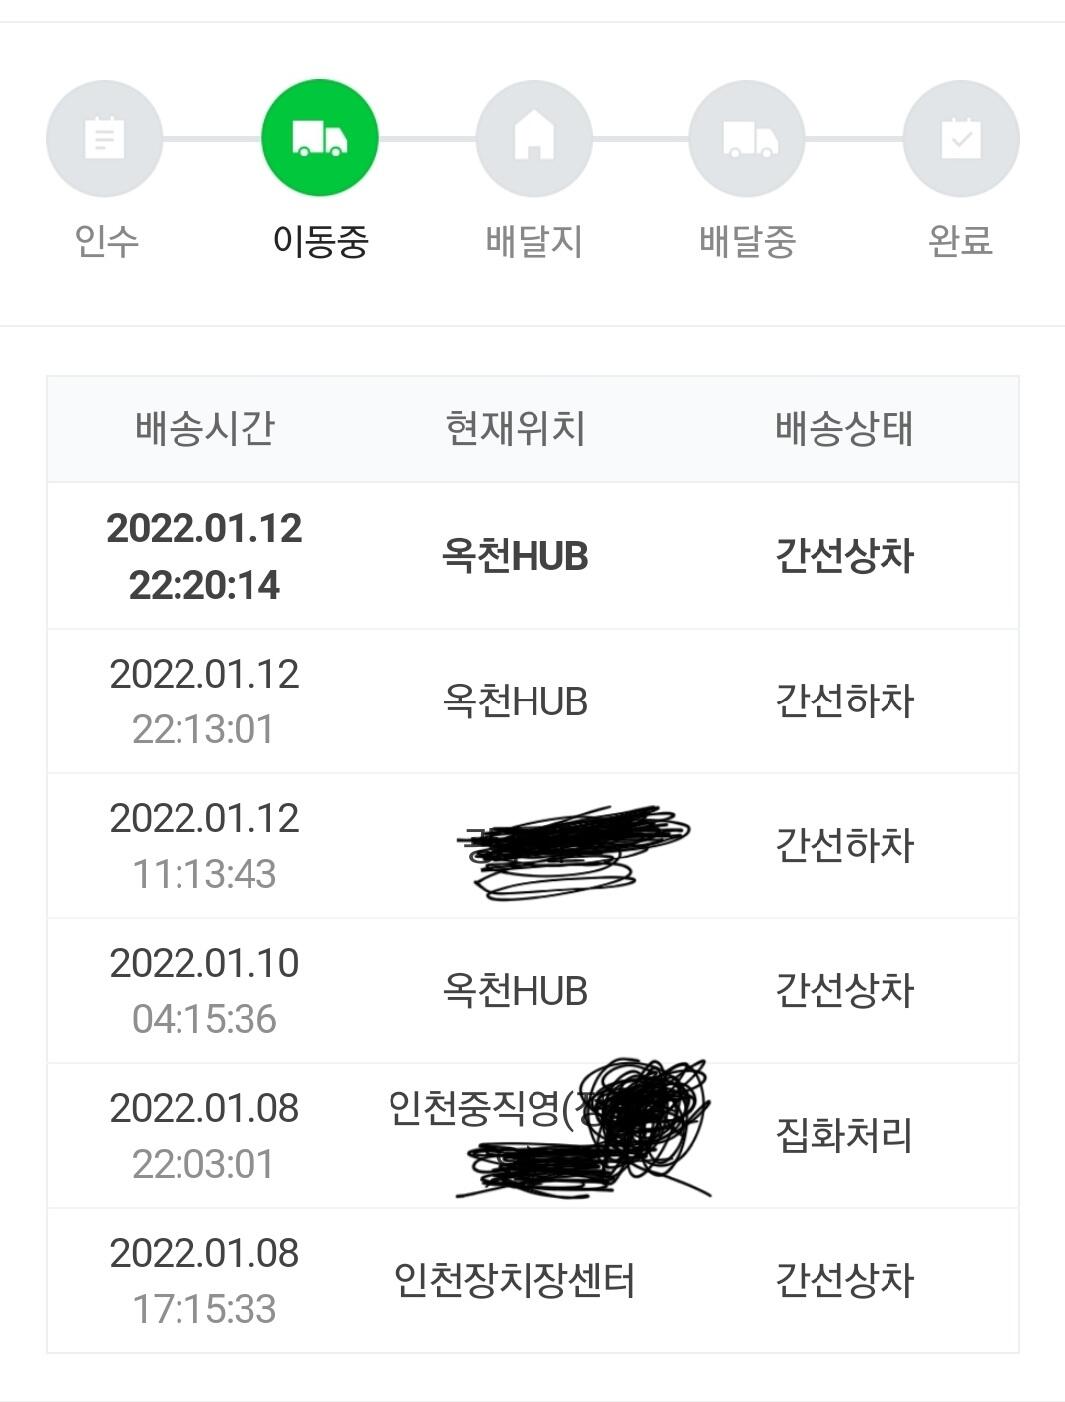Click the 현재위치 column header
Image resolution: width=1065 pixels, height=1402 pixels.
tap(515, 428)
